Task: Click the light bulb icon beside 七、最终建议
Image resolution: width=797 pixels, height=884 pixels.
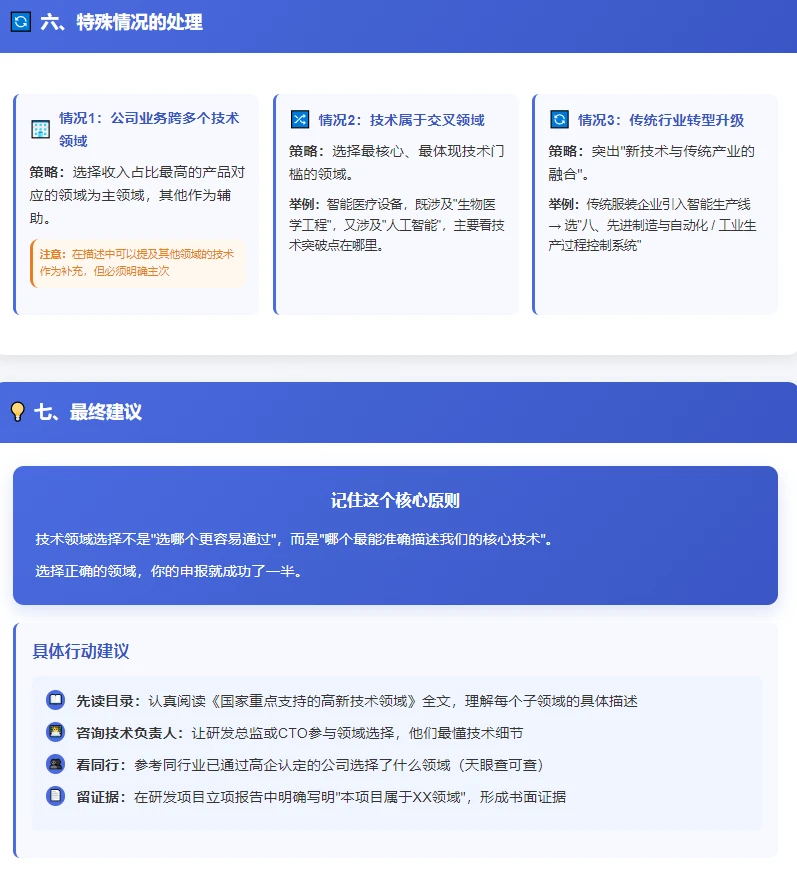Action: coord(18,412)
